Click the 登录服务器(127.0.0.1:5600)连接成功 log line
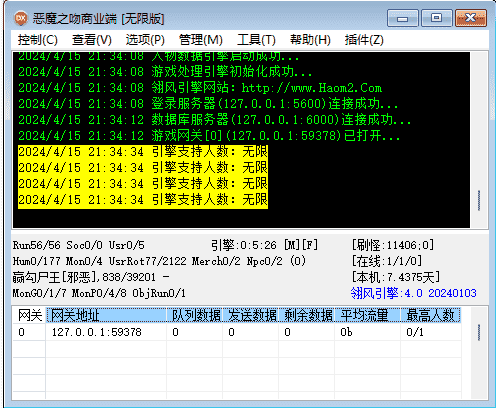The height and width of the screenshot is (408, 496). 208,104
